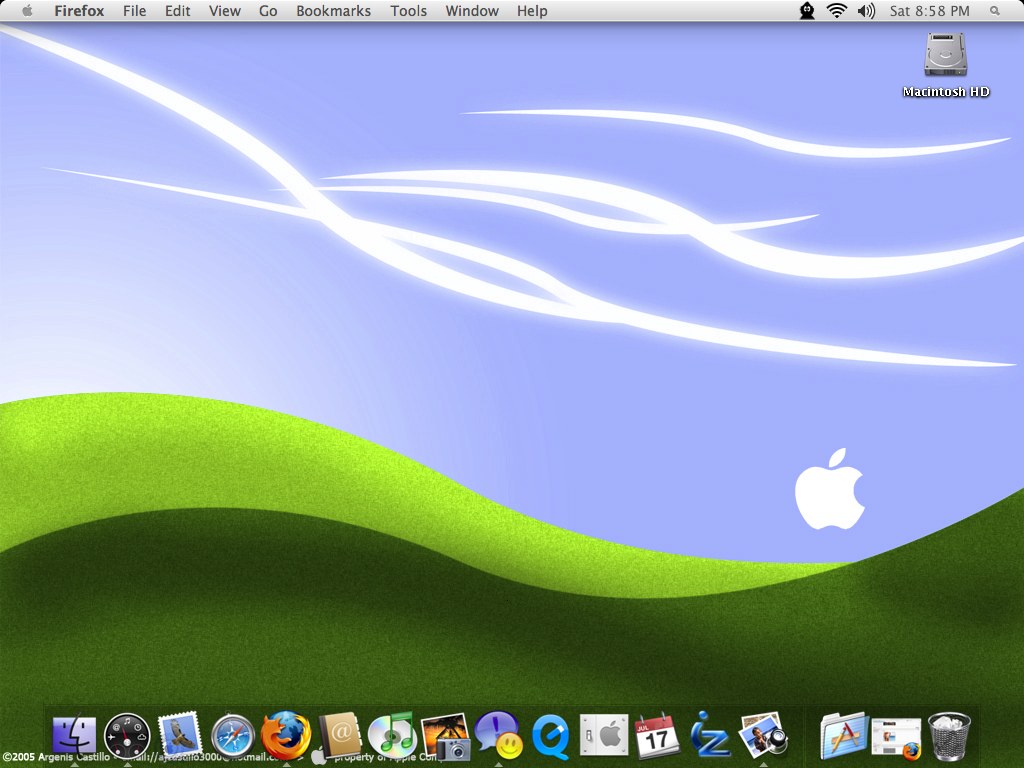Open the Applications folder in dock

(844, 736)
